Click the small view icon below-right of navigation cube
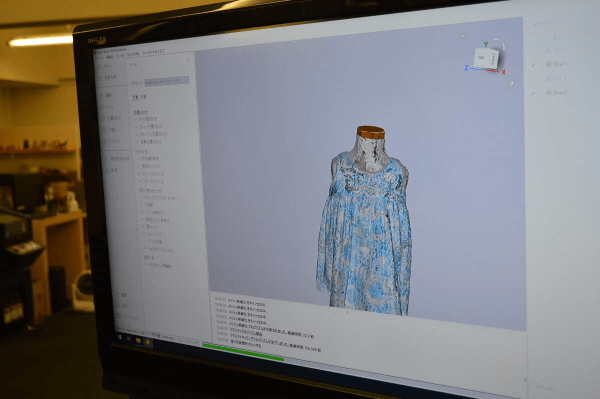Screen dimensions: 600x399 (x=510, y=82)
